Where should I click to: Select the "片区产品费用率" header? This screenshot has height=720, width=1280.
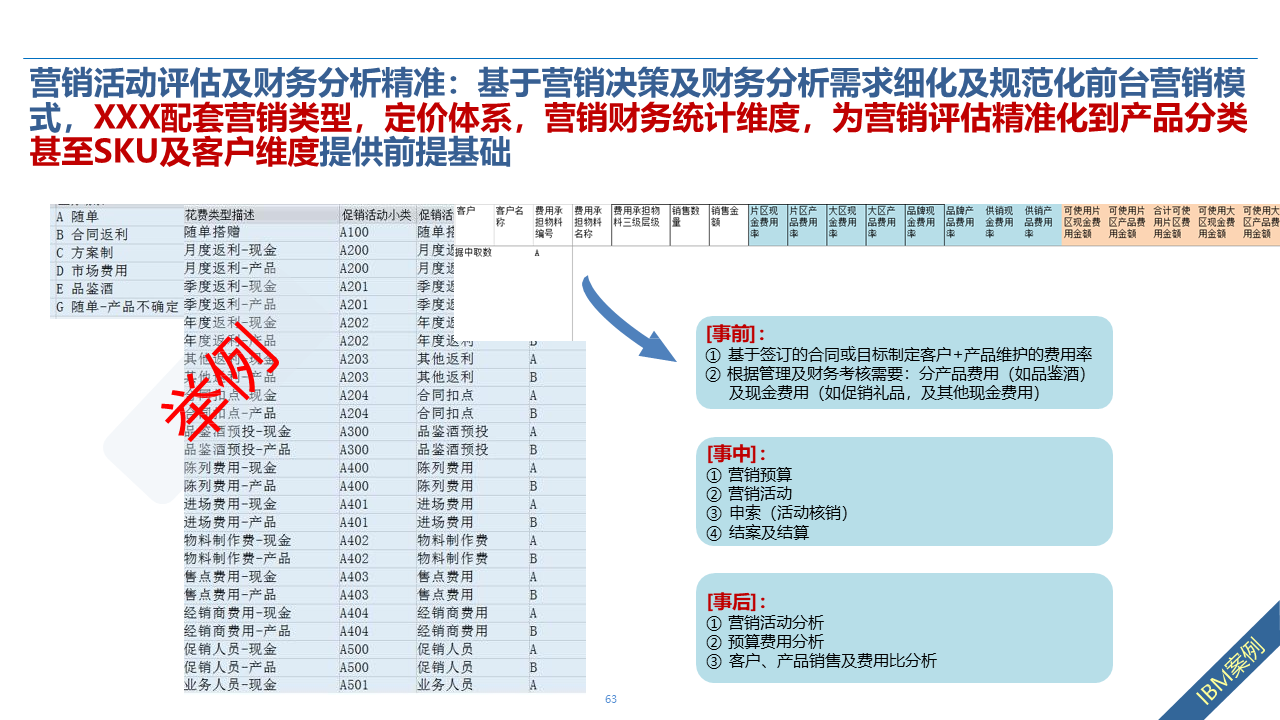pos(807,224)
